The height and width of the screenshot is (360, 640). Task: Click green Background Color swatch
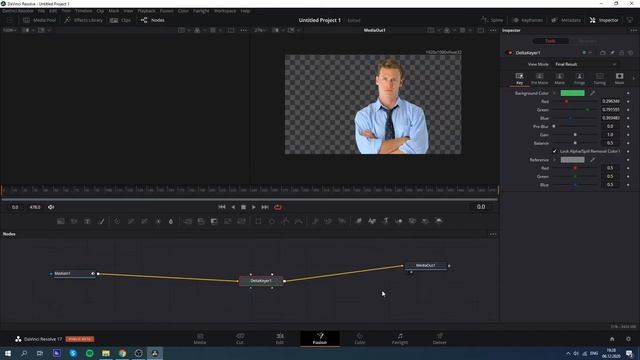click(x=572, y=93)
